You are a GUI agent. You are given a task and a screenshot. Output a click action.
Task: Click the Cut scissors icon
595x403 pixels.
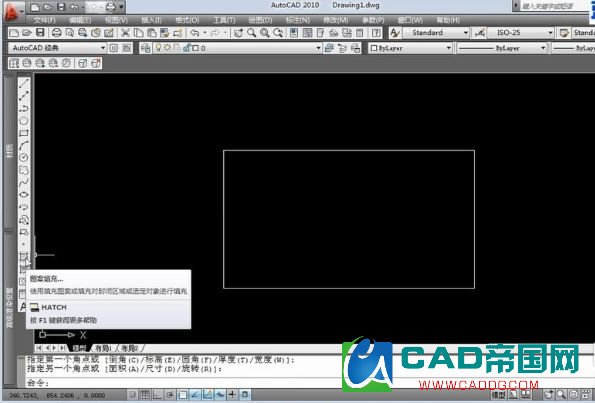click(125, 33)
